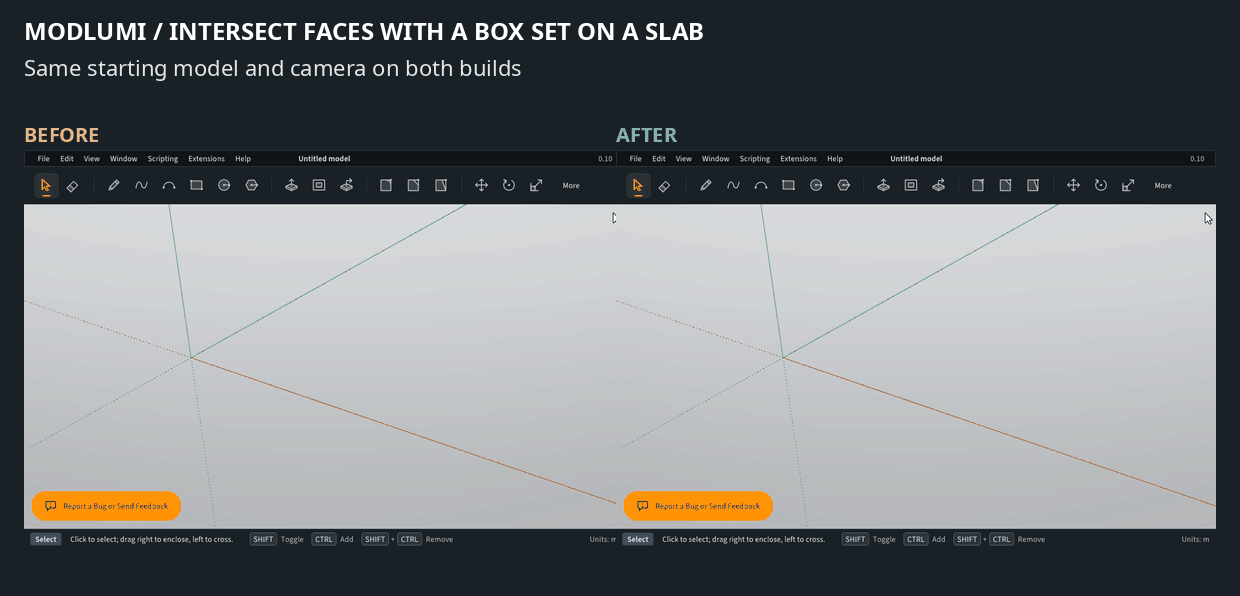Open the Help menu in BEFORE pane
Viewport: 1240px width, 596px height.
243,159
